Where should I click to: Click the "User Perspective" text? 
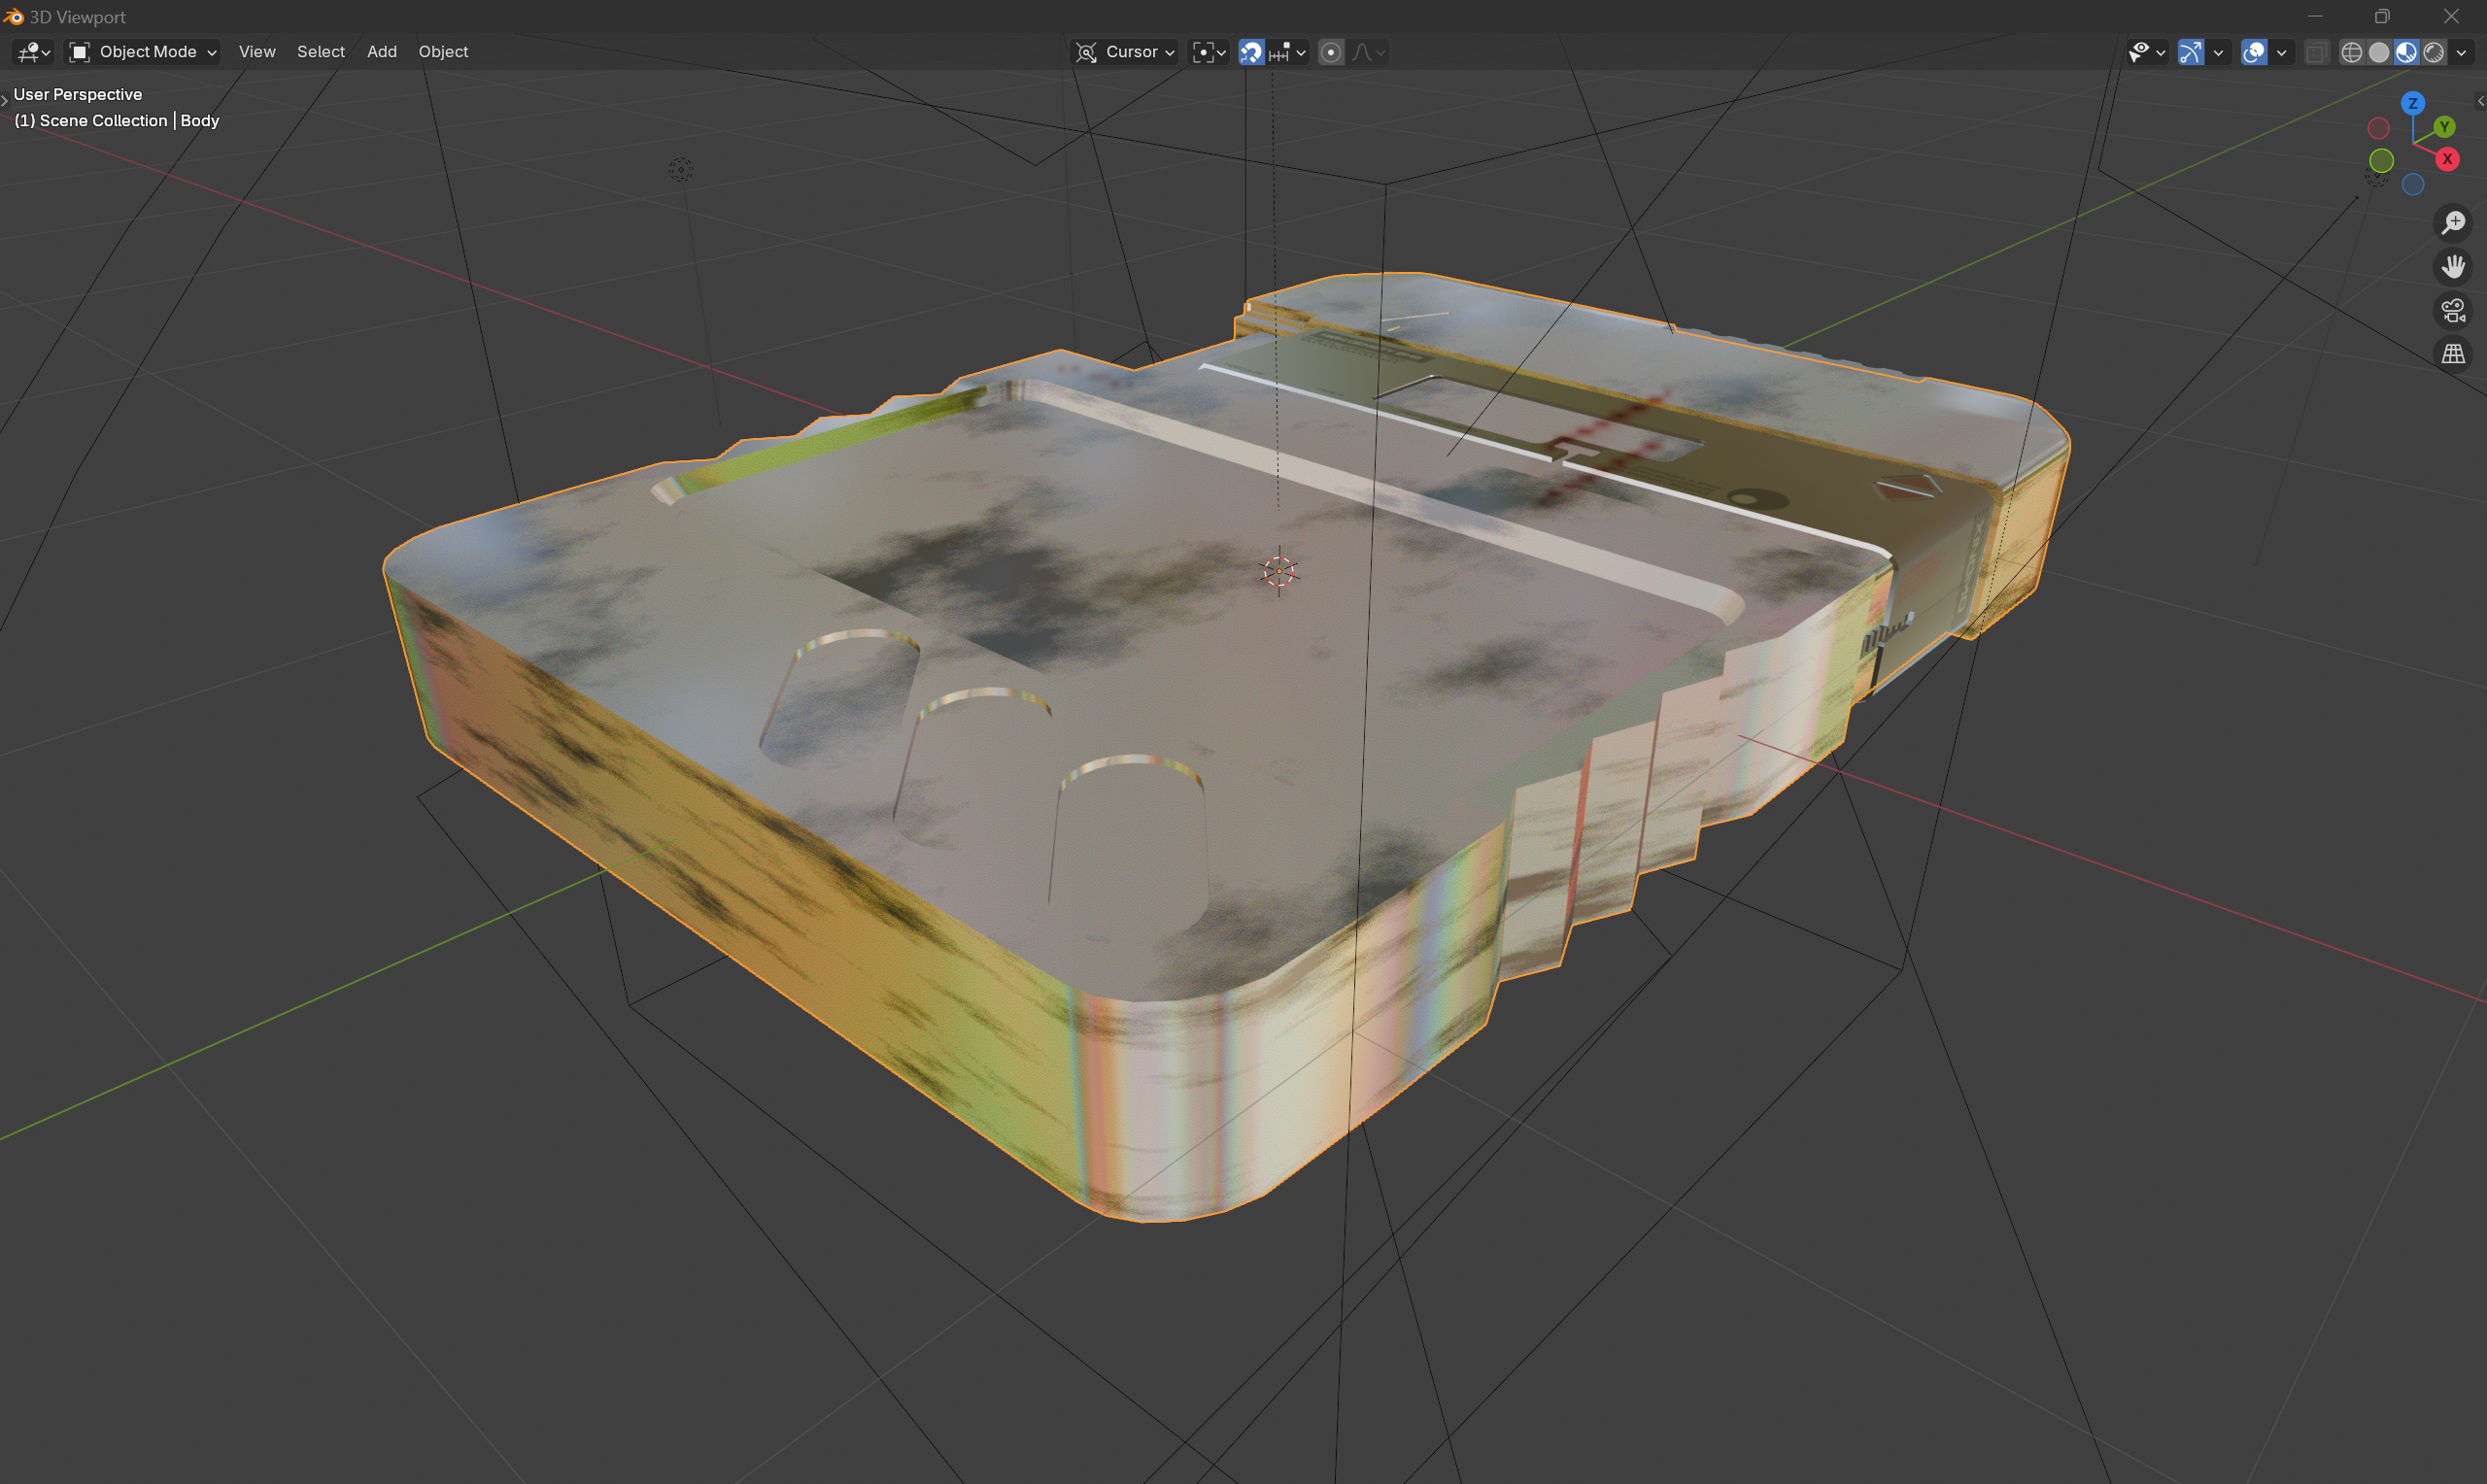point(77,94)
